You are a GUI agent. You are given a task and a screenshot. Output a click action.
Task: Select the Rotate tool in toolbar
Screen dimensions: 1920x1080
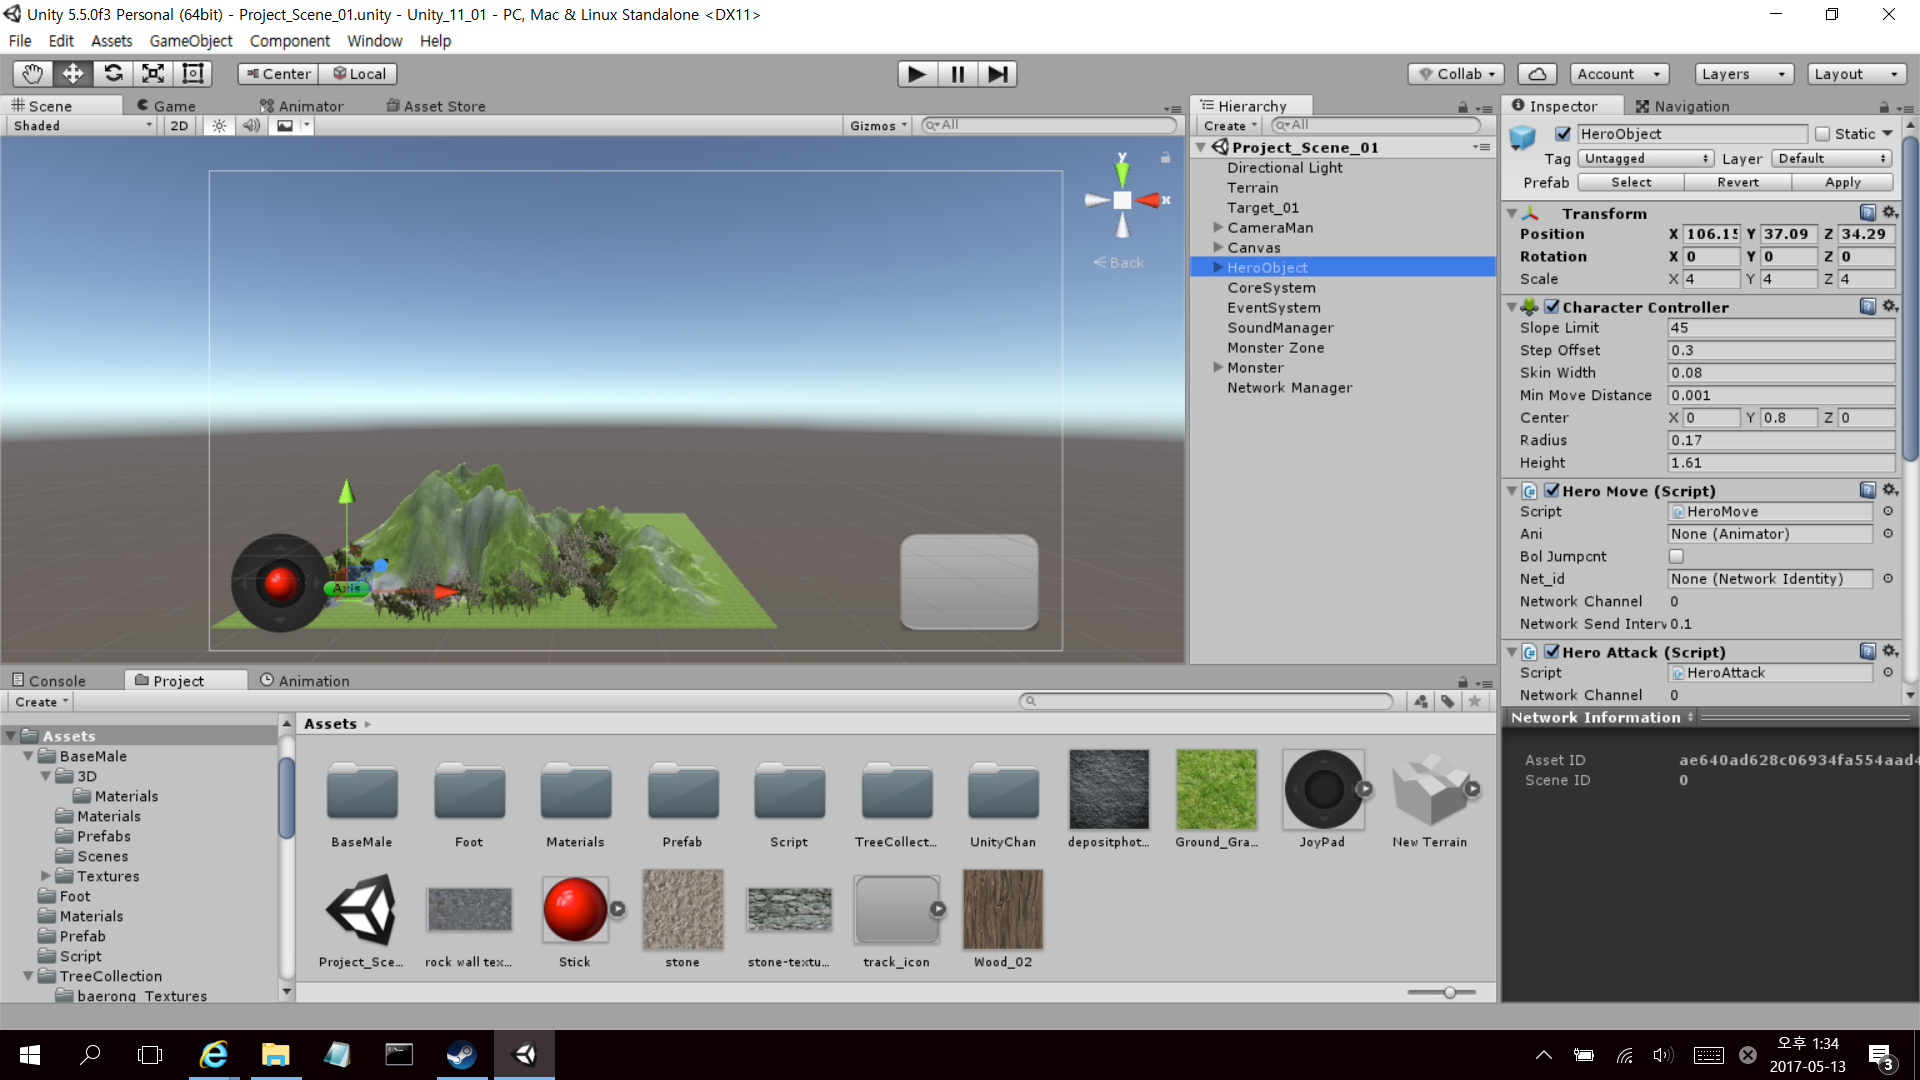coord(113,73)
